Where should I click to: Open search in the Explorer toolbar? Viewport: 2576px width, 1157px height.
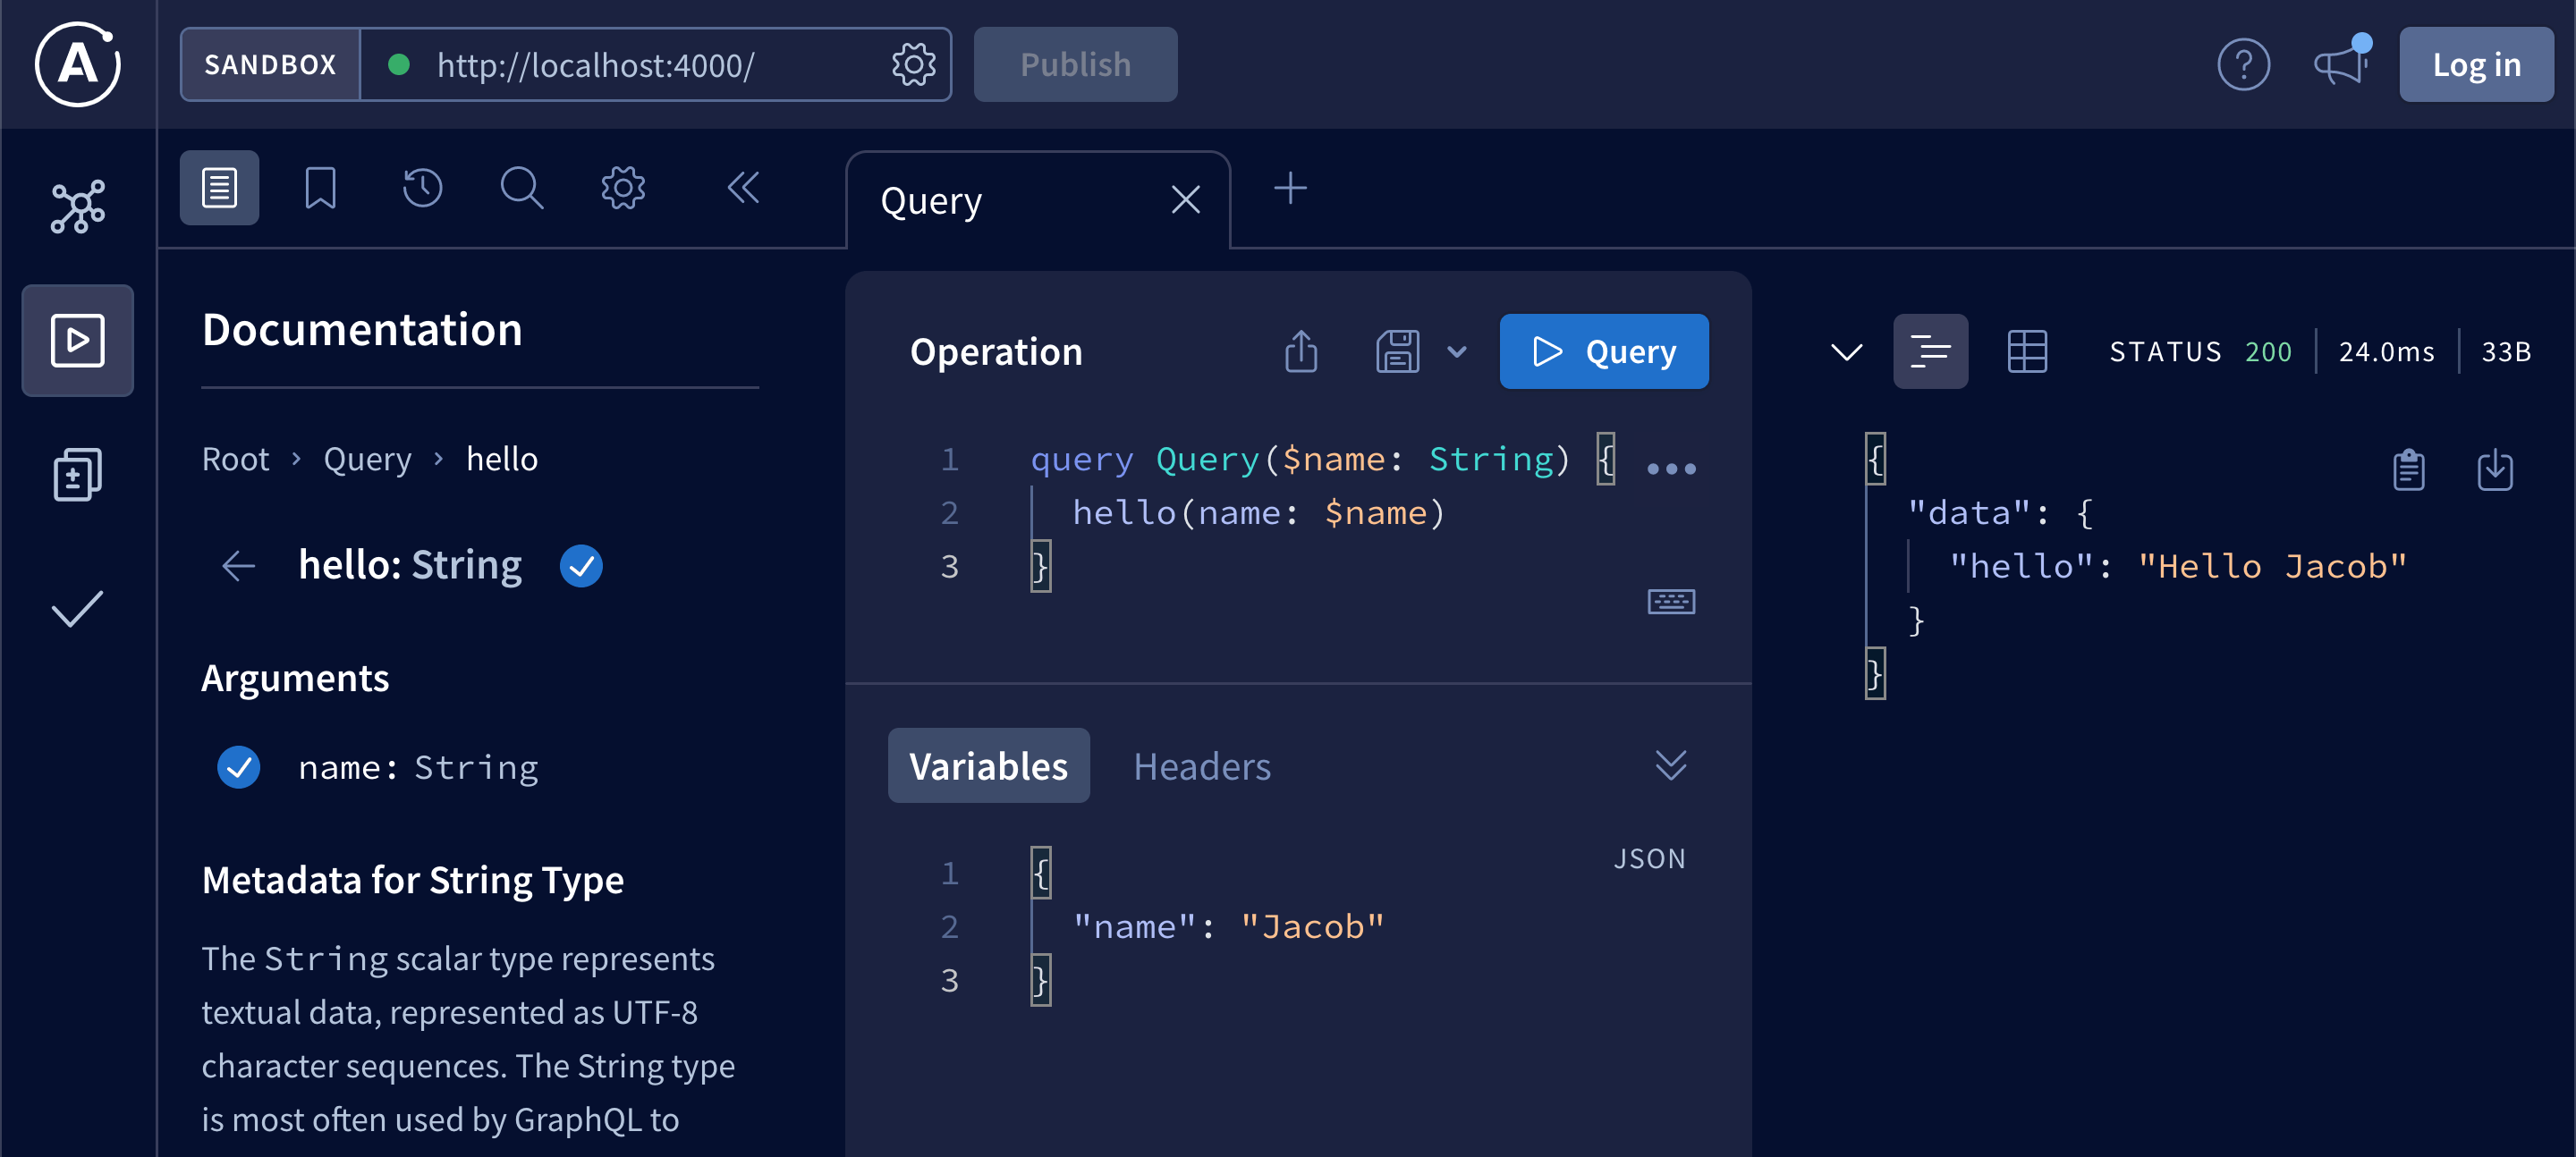point(521,187)
